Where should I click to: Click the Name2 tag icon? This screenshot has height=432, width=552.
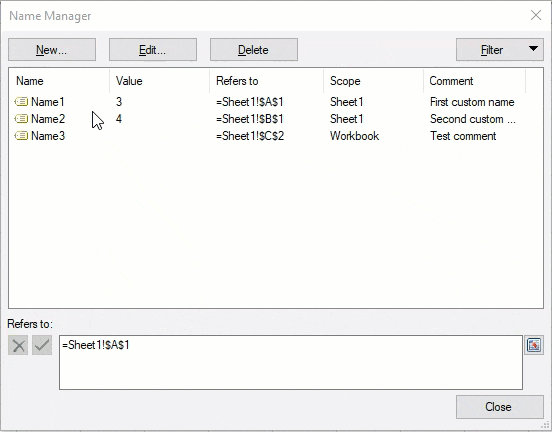pyautogui.click(x=21, y=119)
